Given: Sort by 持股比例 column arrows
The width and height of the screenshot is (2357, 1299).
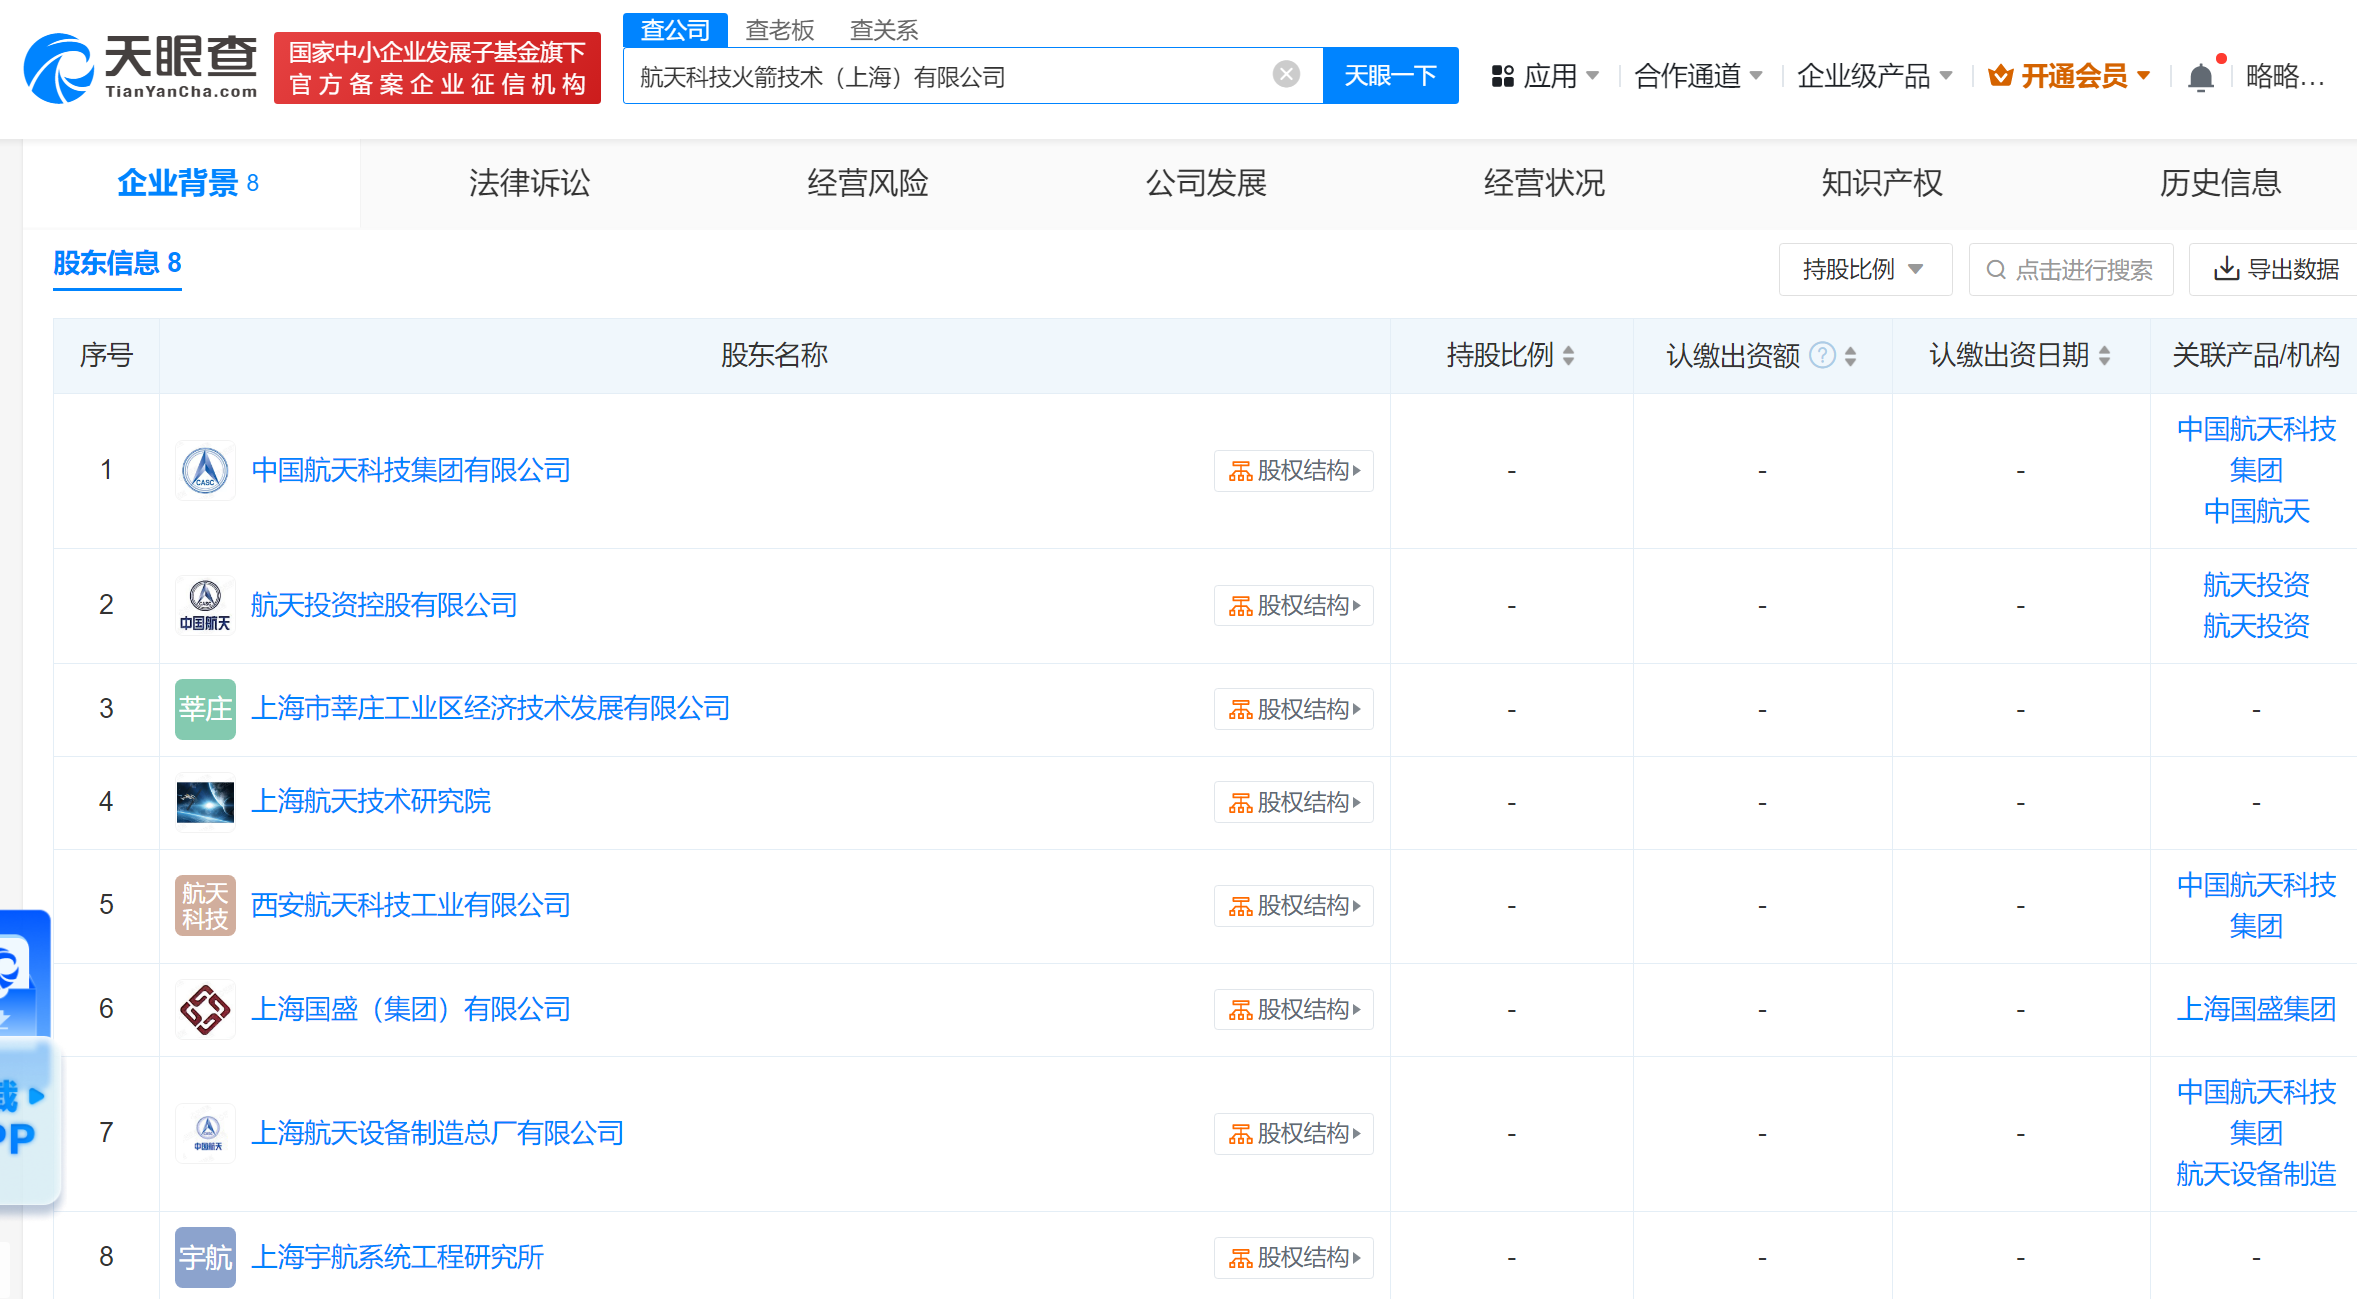Looking at the screenshot, I should click(x=1568, y=355).
